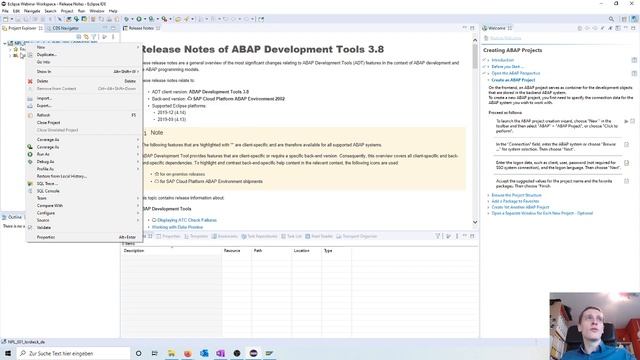Open the Templates tab in the bottom panel
The height and width of the screenshot is (360, 640).
(196, 236)
